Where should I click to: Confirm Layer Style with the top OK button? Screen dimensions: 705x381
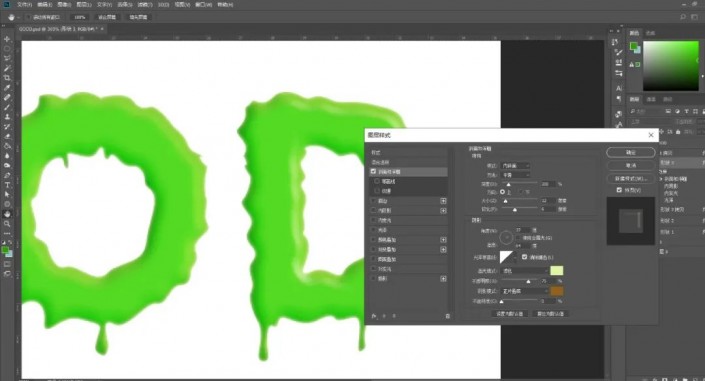(630, 152)
